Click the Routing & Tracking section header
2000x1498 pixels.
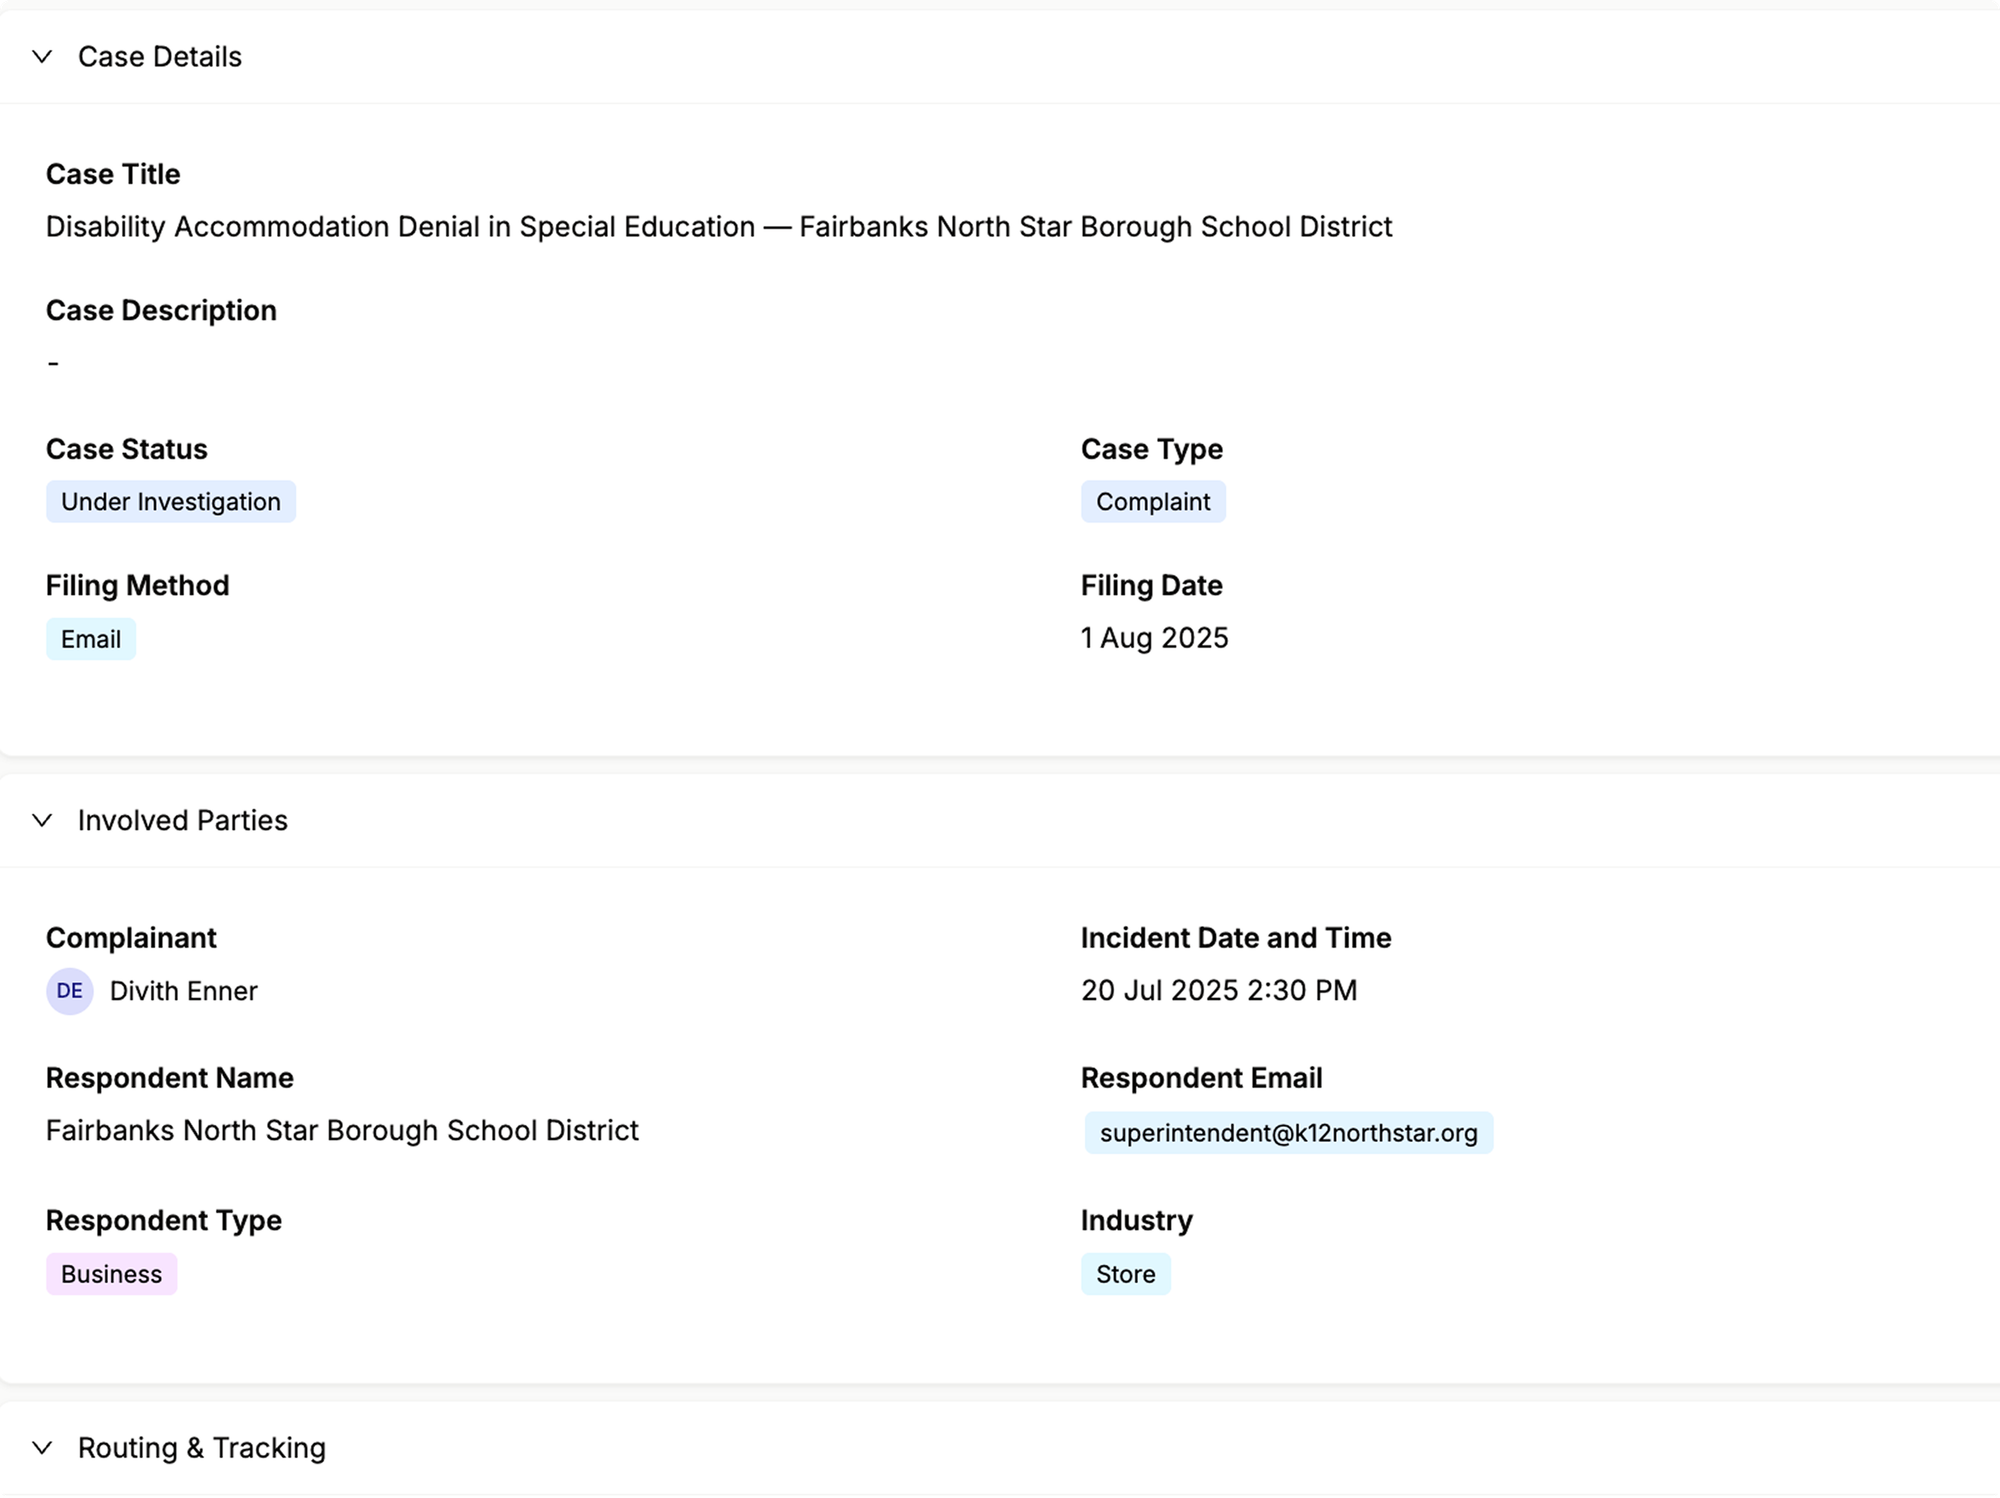coord(202,1448)
